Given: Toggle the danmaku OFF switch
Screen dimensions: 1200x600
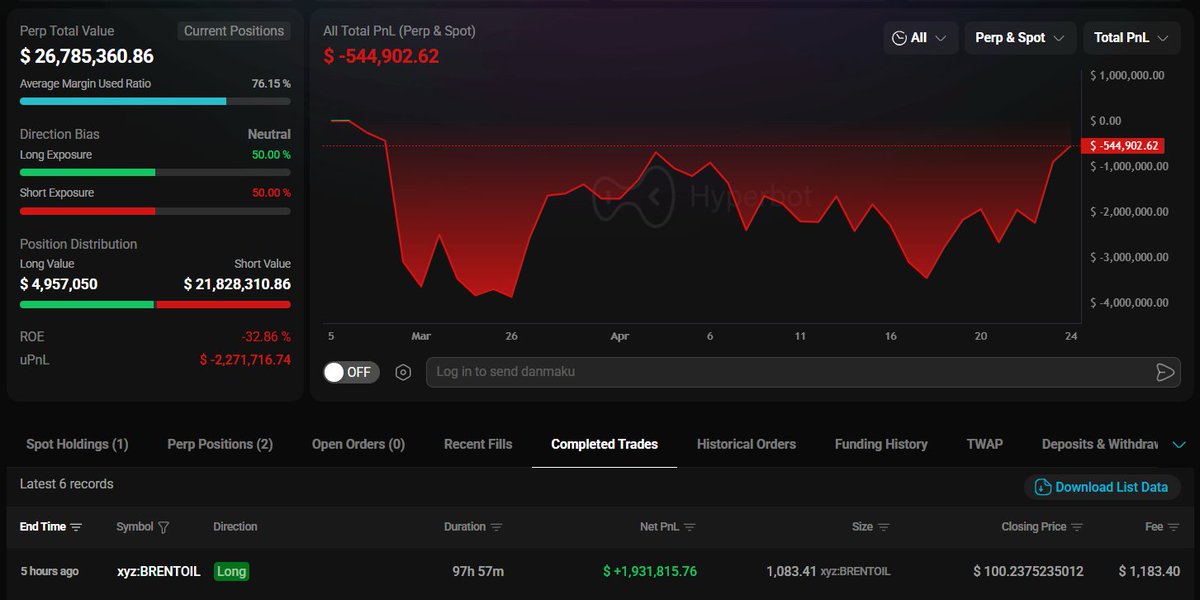Looking at the screenshot, I should pyautogui.click(x=351, y=372).
